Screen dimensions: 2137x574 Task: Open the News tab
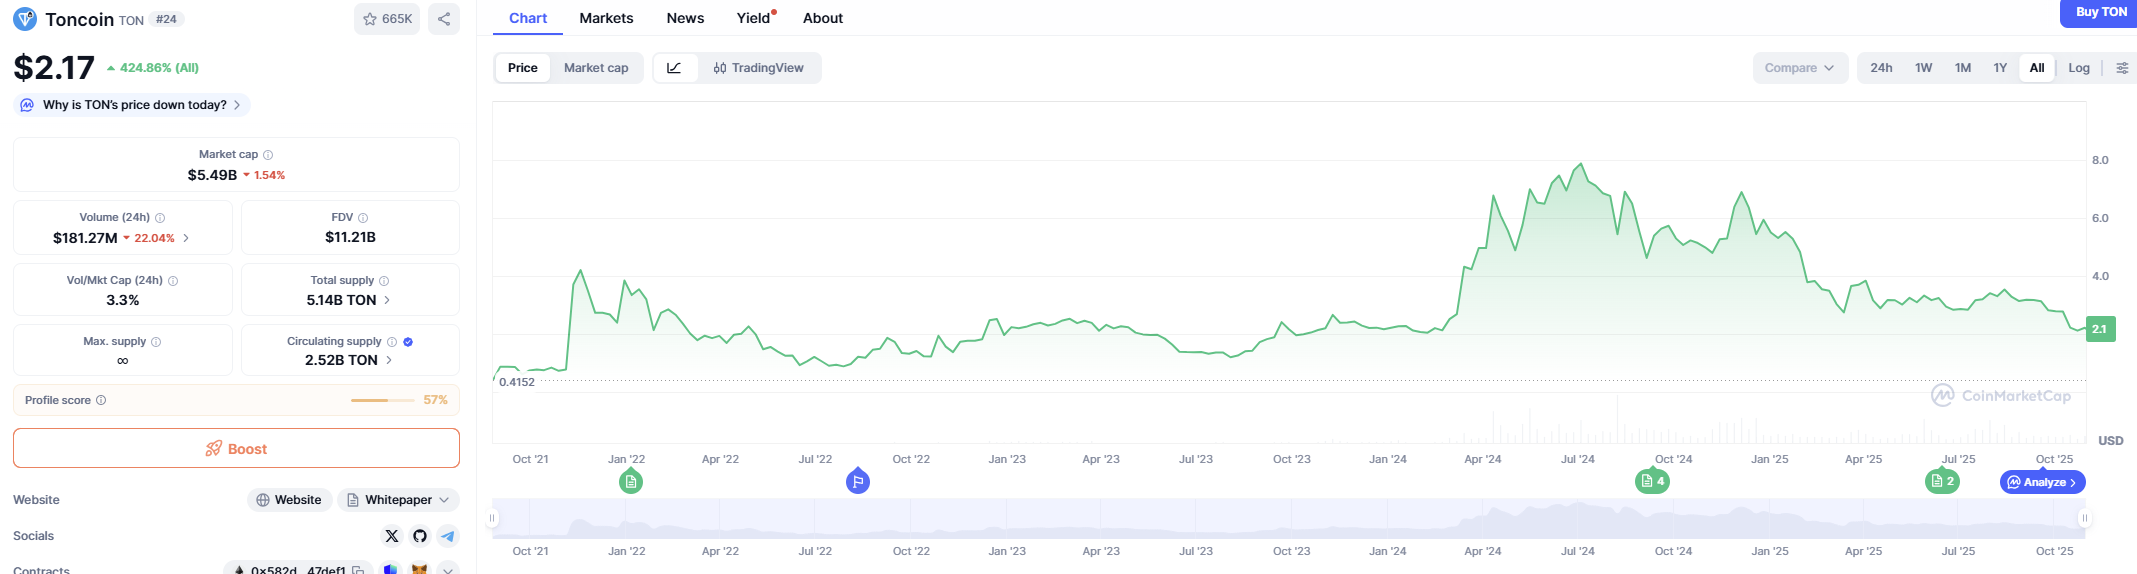[685, 18]
